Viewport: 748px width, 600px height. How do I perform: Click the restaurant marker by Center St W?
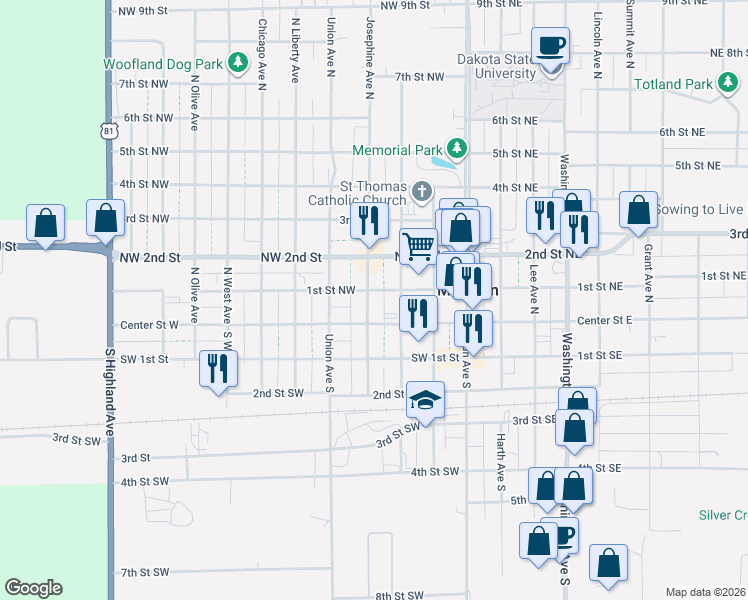[418, 314]
